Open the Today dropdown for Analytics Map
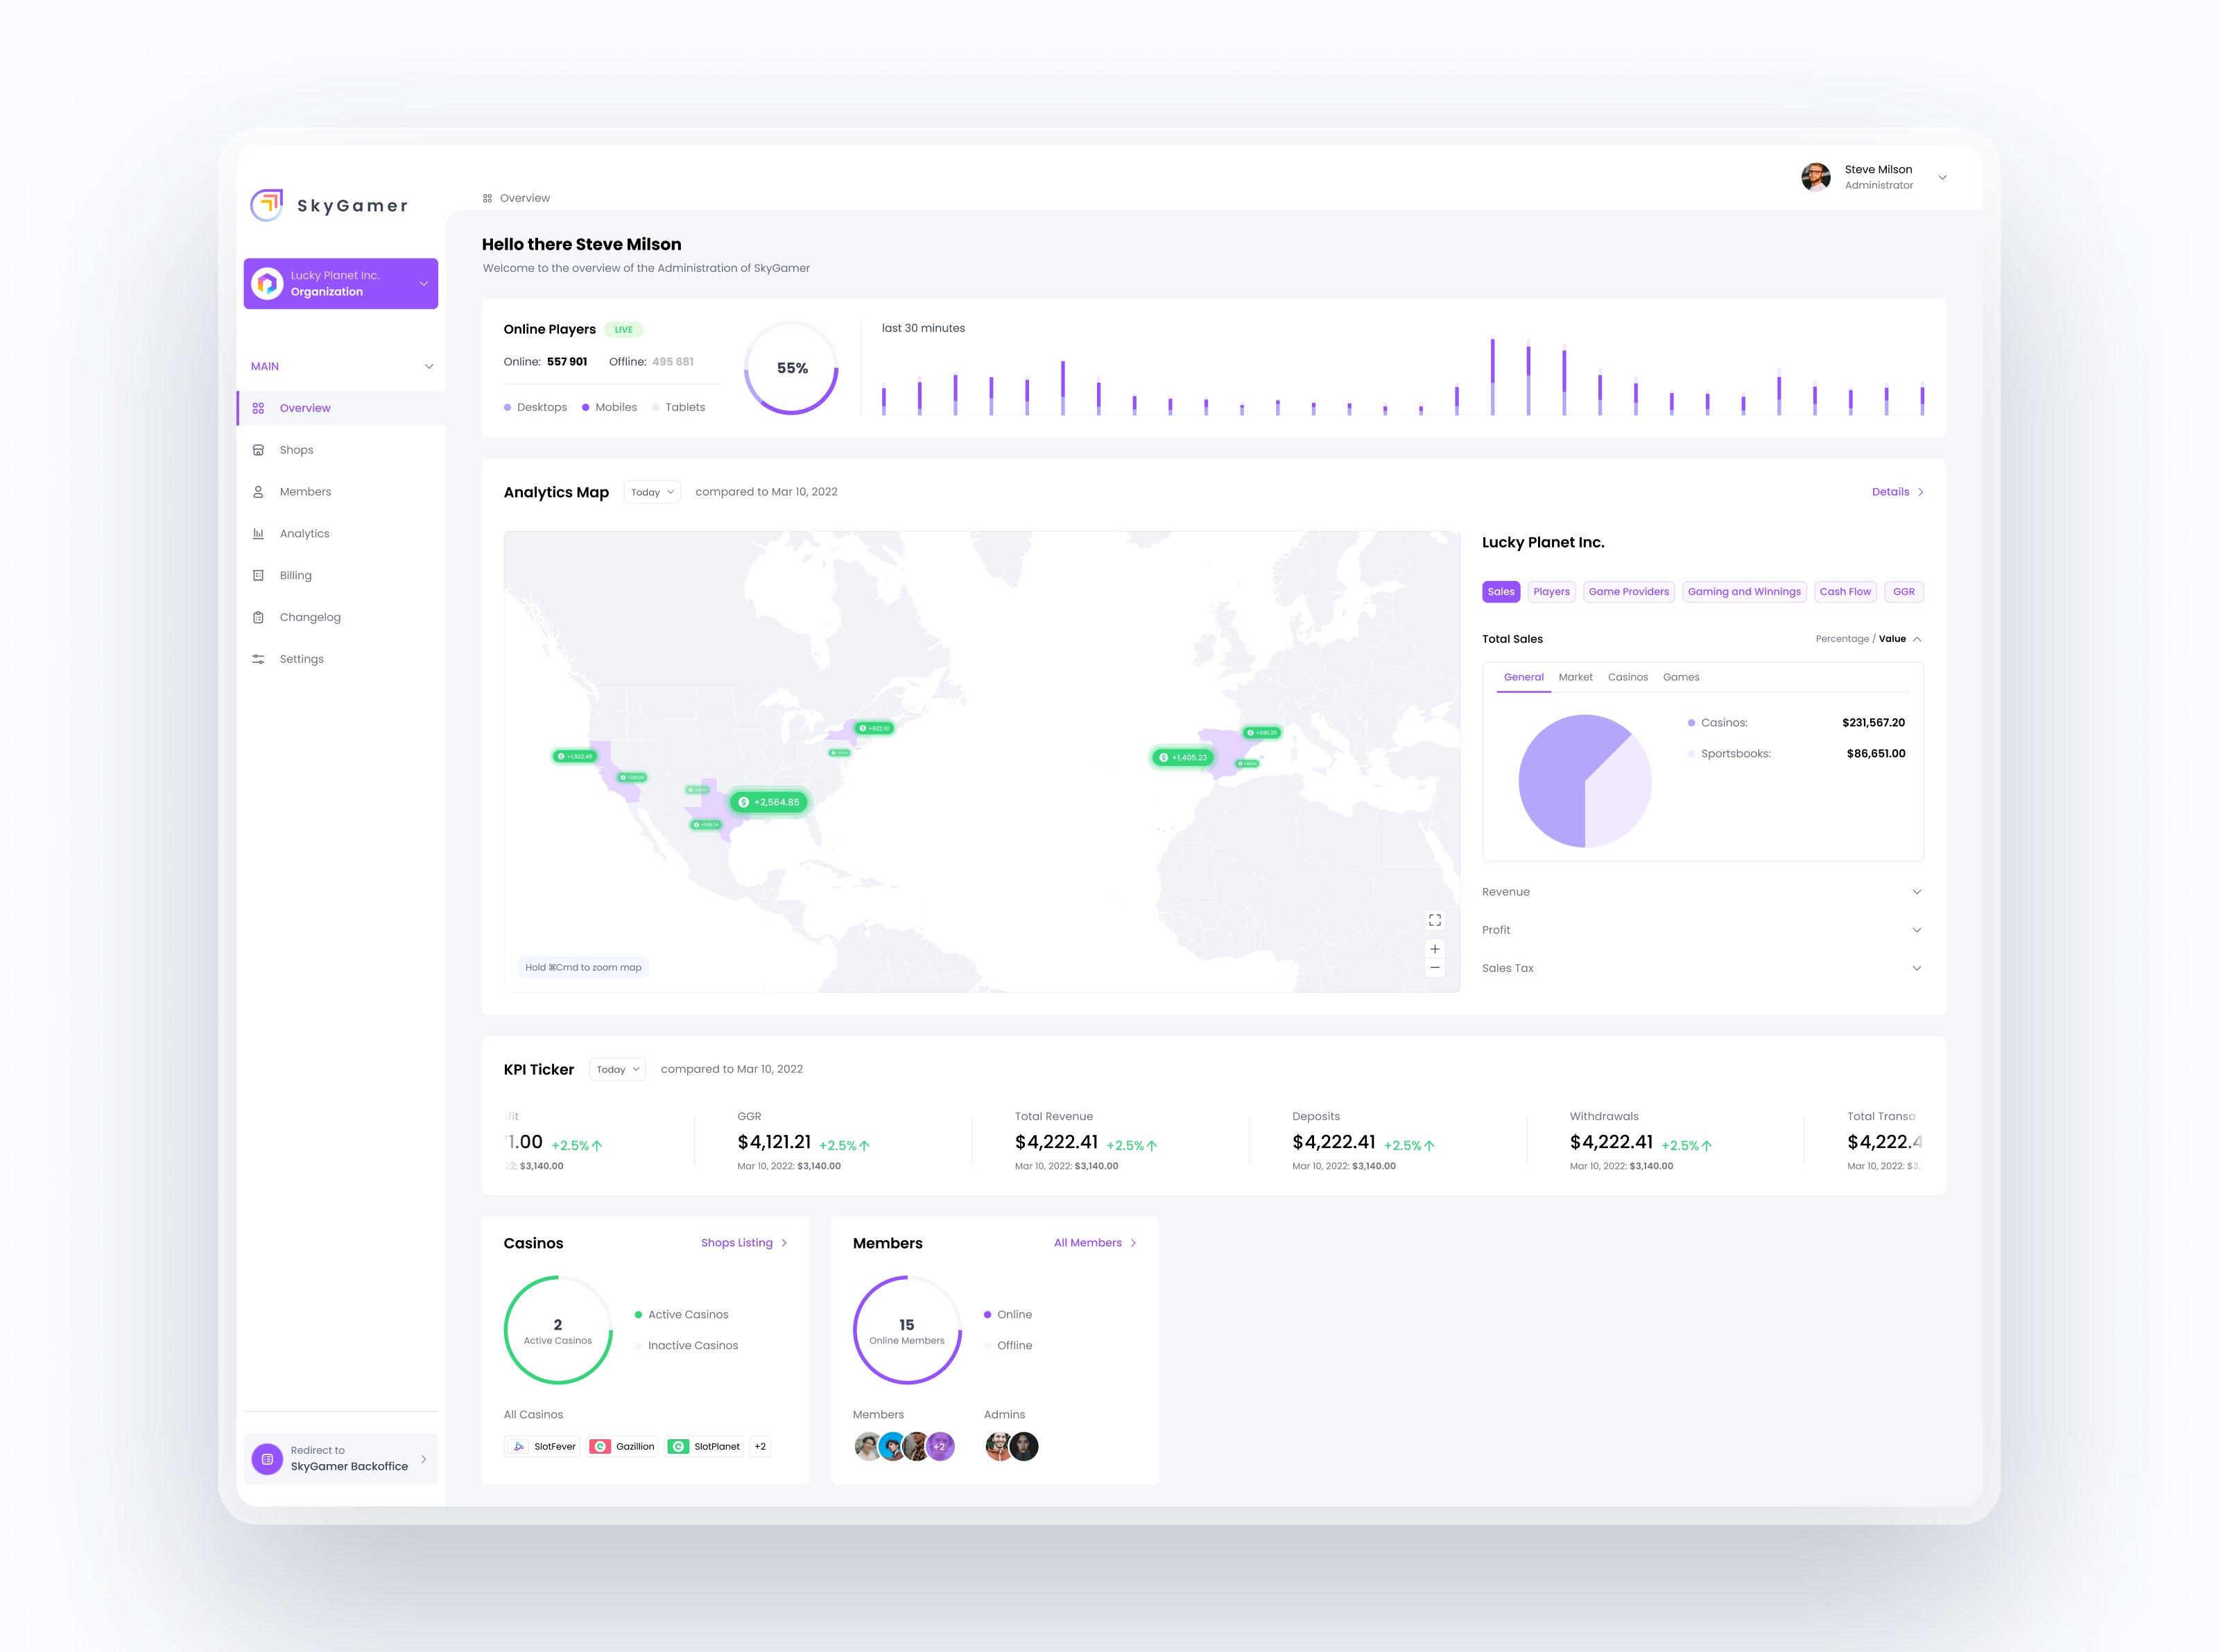Viewport: 2219px width, 1652px height. click(651, 491)
